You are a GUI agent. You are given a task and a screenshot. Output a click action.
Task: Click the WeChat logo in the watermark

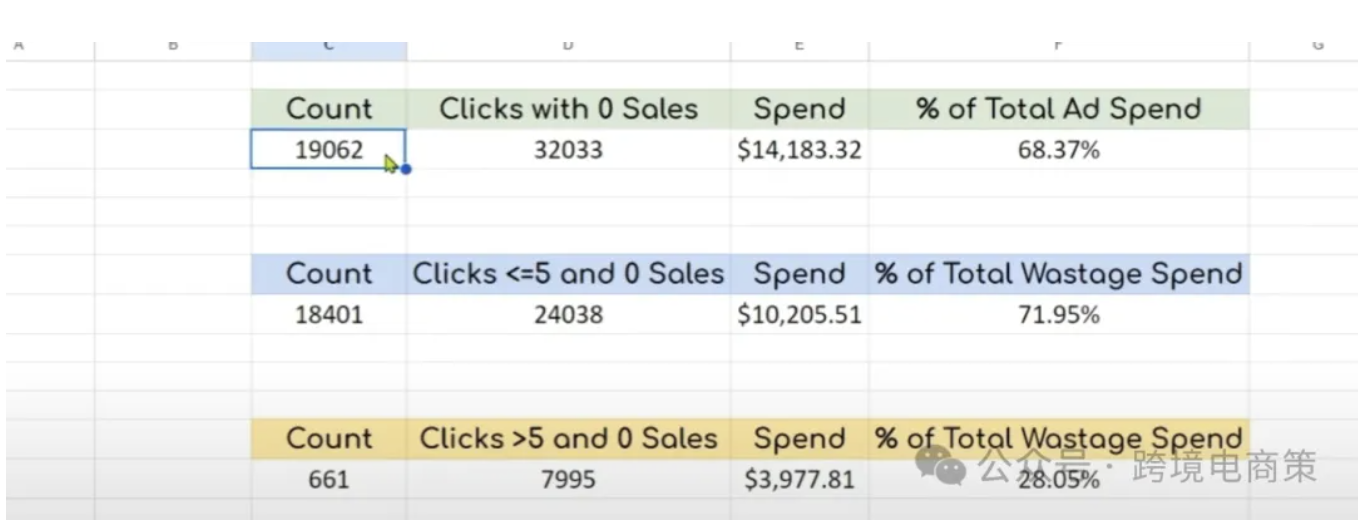942,465
